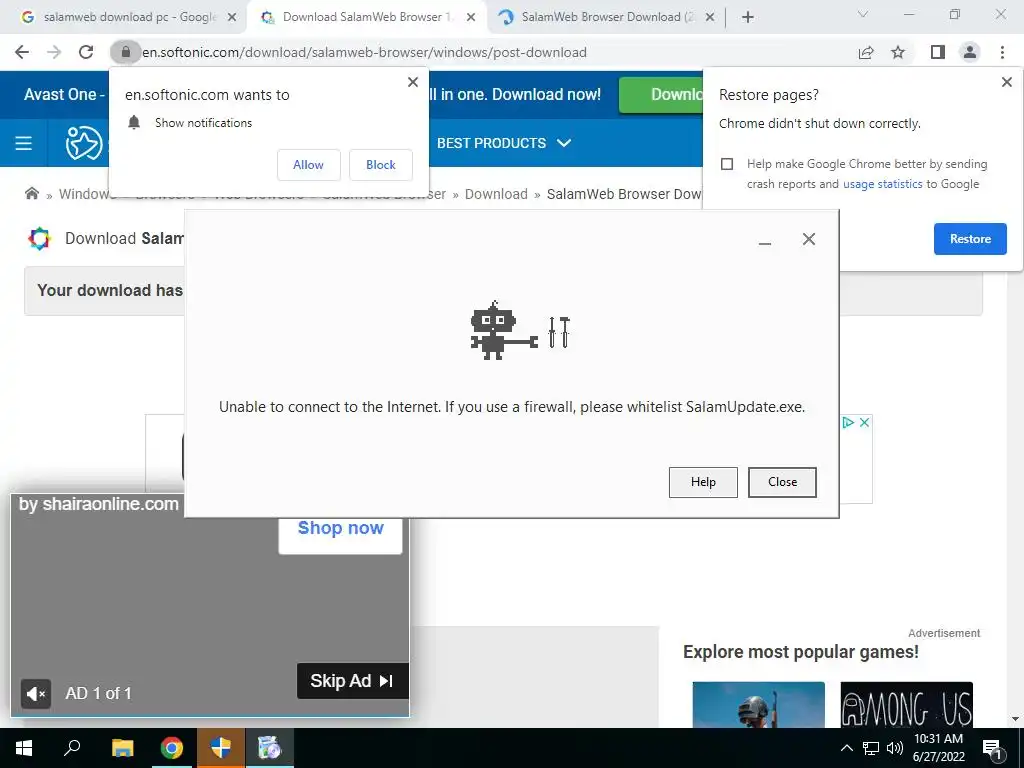Viewport: 1024px width, 768px height.
Task: Expand the BEST PRODUCTS dropdown
Action: [x=504, y=143]
